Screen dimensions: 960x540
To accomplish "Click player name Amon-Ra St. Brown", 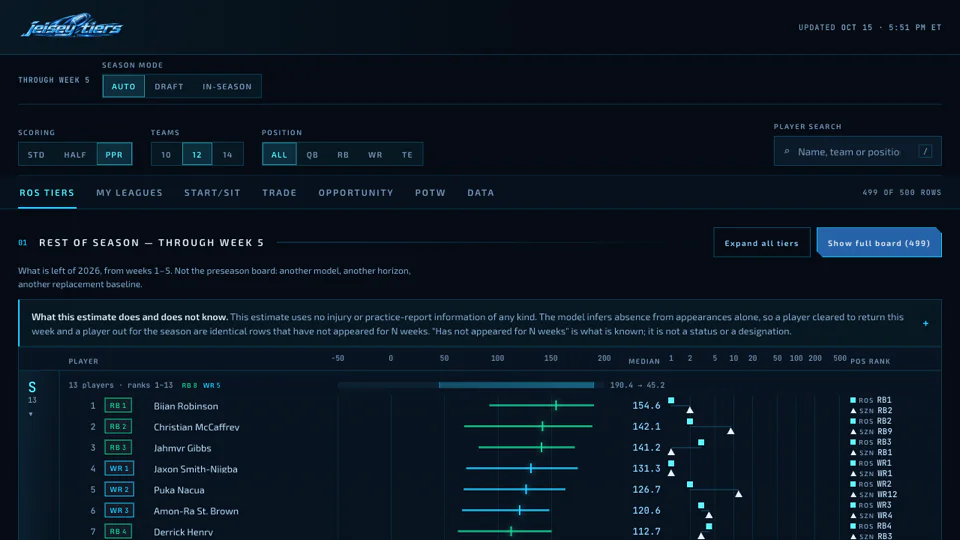I will [196, 511].
